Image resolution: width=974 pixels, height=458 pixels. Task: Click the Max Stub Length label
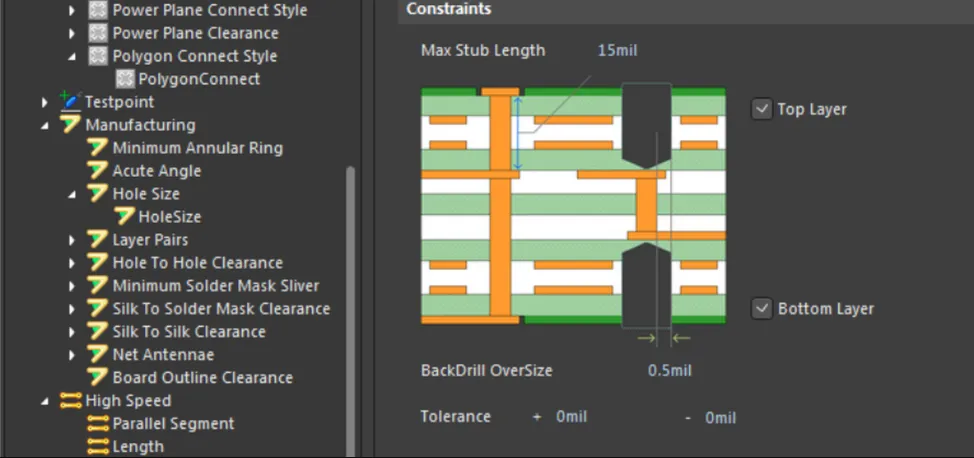point(483,50)
